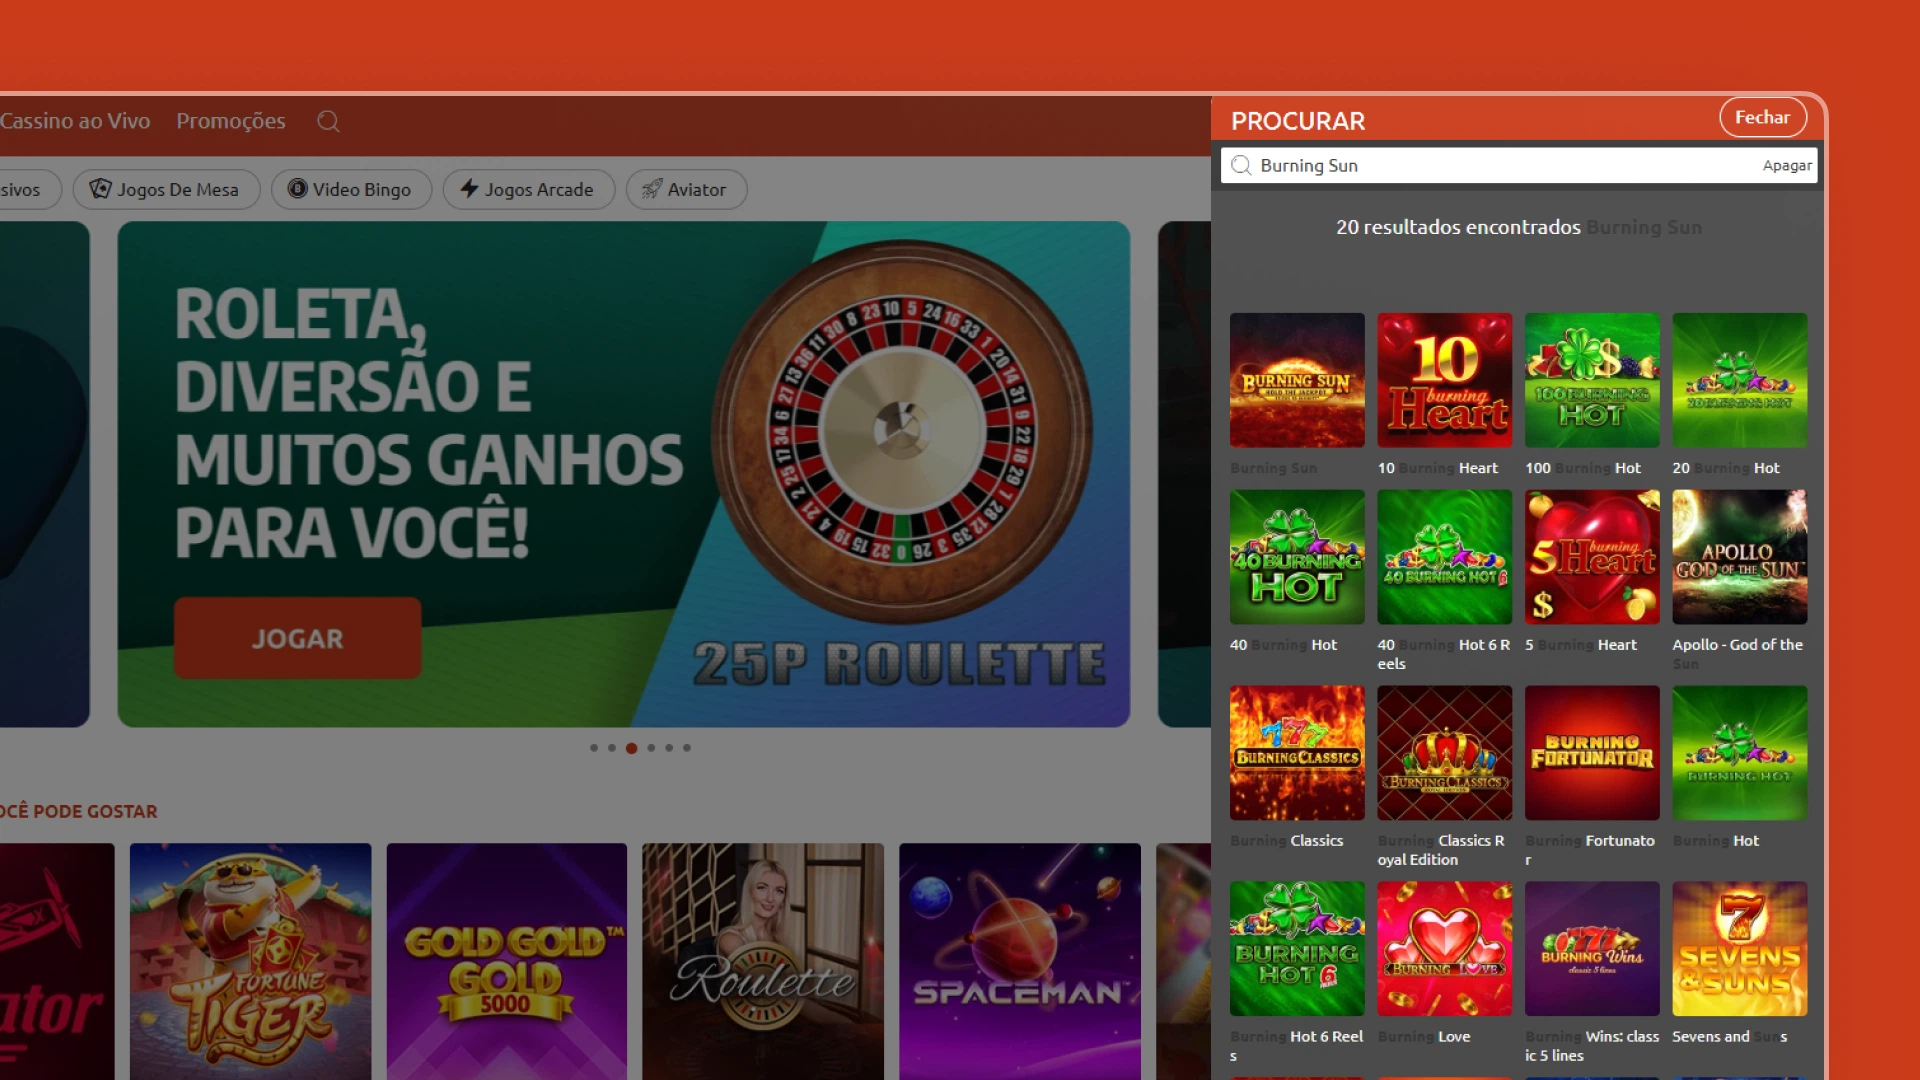
Task: Click the Aviator rocket icon
Action: point(652,189)
